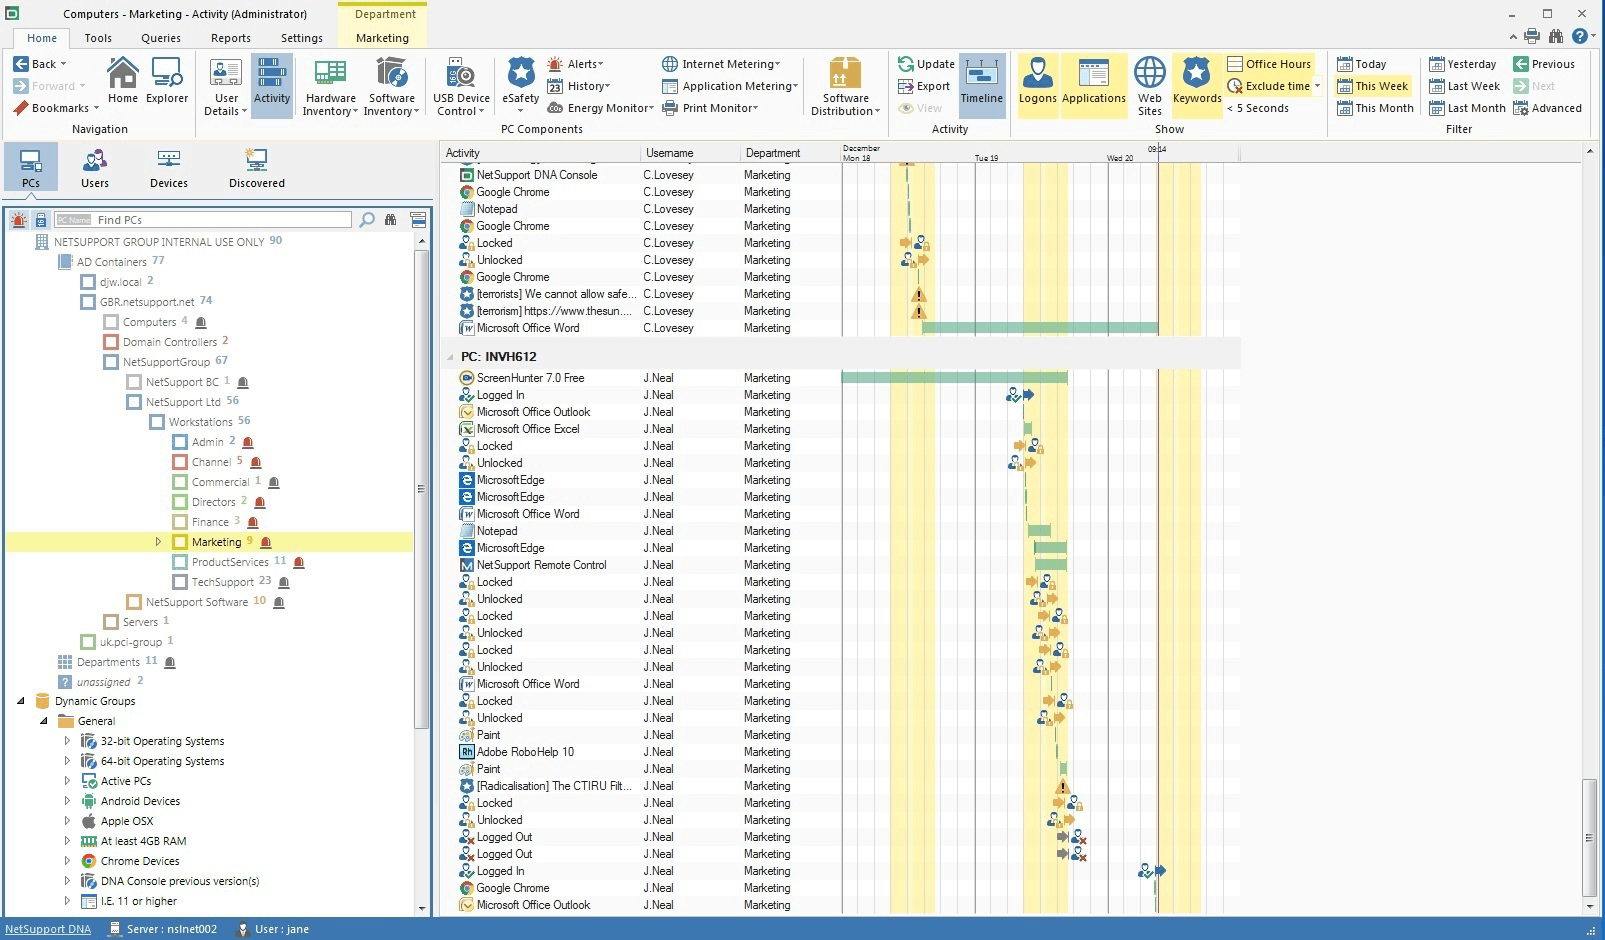Viewport: 1605px width, 940px height.
Task: Click the Find PCs search field
Action: click(x=222, y=220)
